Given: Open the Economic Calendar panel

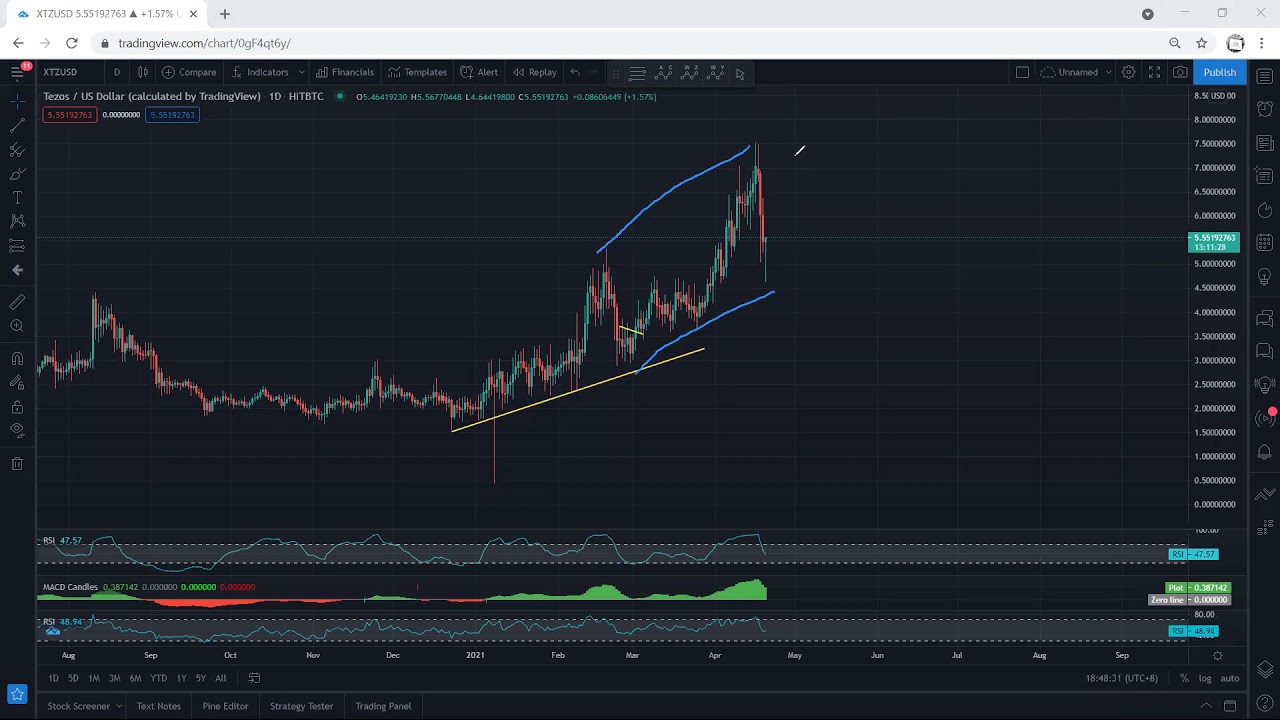Looking at the screenshot, I should [1265, 242].
